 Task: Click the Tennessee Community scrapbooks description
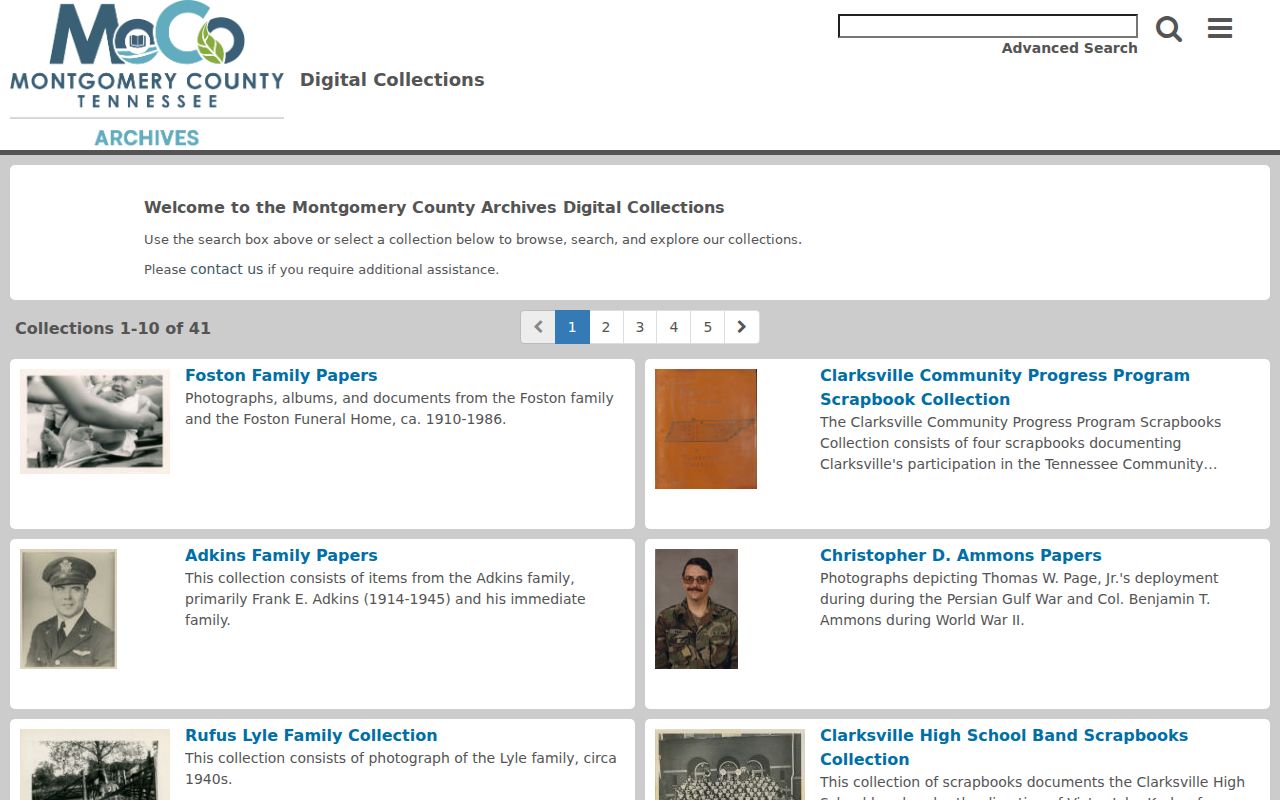1020,443
